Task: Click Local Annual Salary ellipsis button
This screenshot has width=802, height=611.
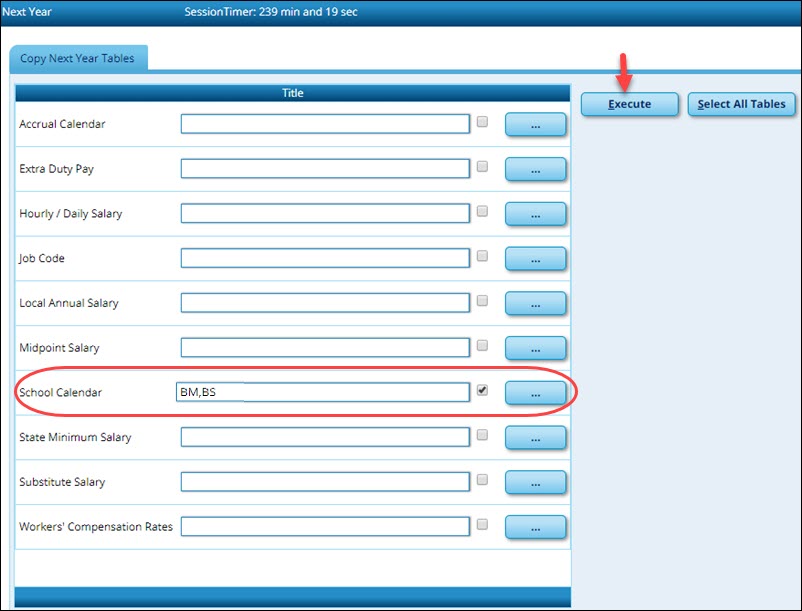Action: pos(535,303)
